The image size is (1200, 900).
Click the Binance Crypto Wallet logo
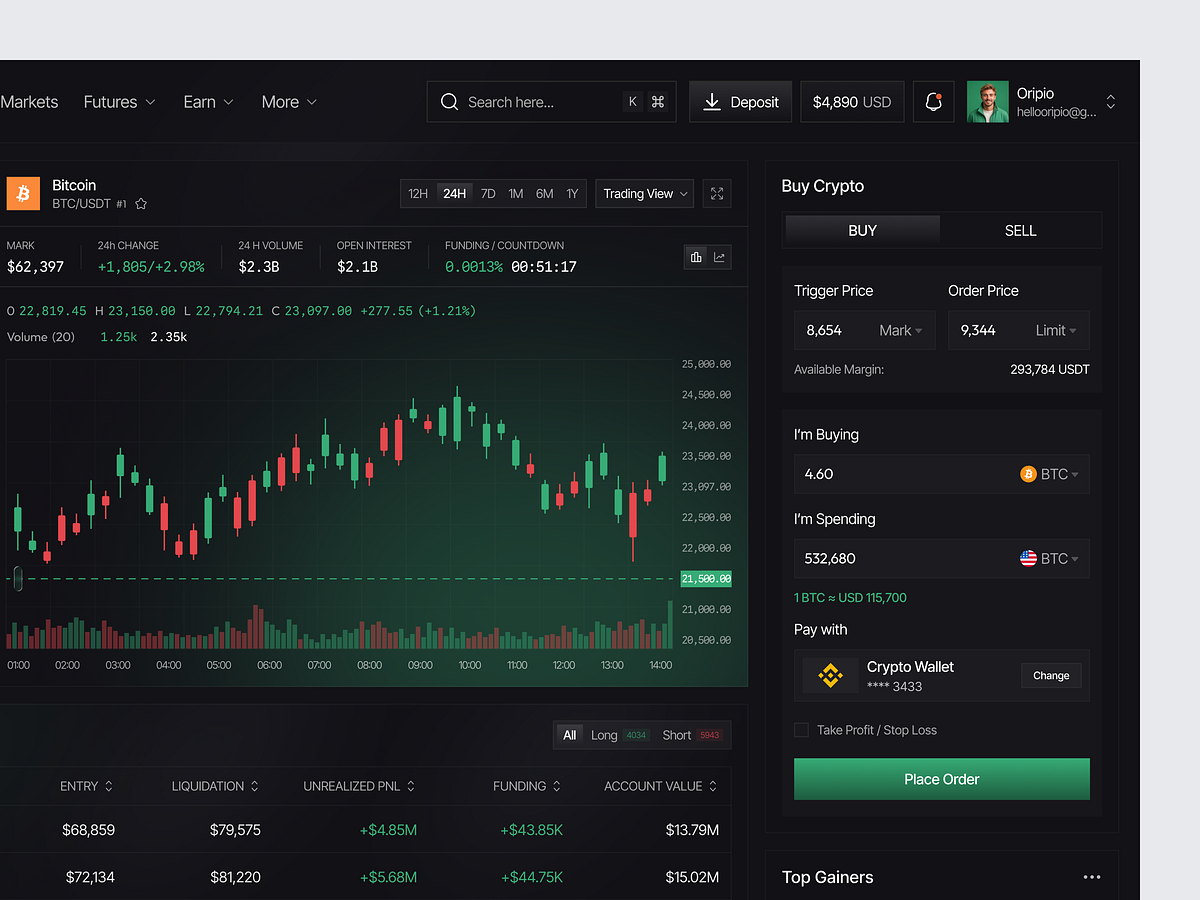[x=831, y=676]
